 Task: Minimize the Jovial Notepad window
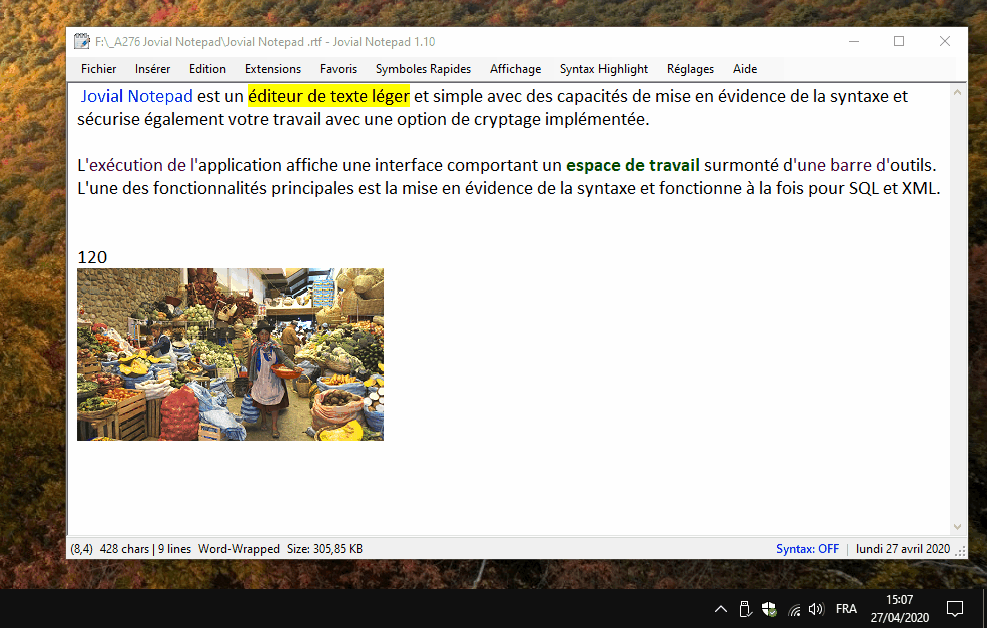point(854,42)
